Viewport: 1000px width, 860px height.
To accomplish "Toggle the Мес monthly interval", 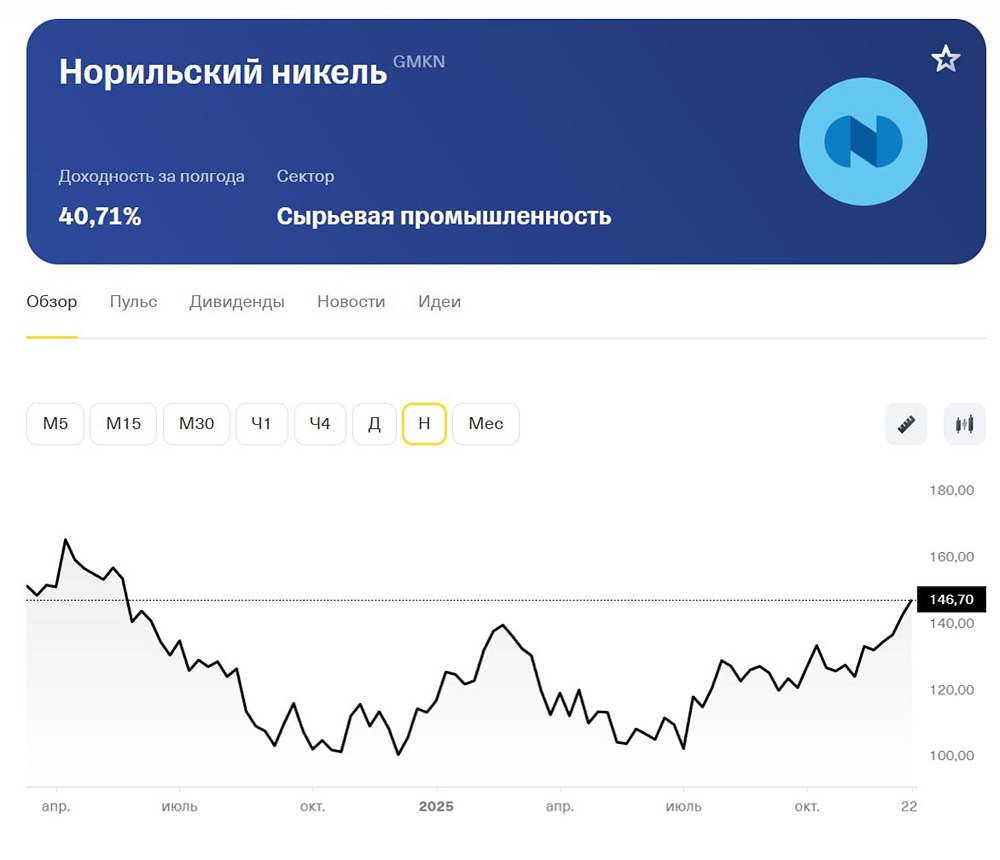I will 485,424.
